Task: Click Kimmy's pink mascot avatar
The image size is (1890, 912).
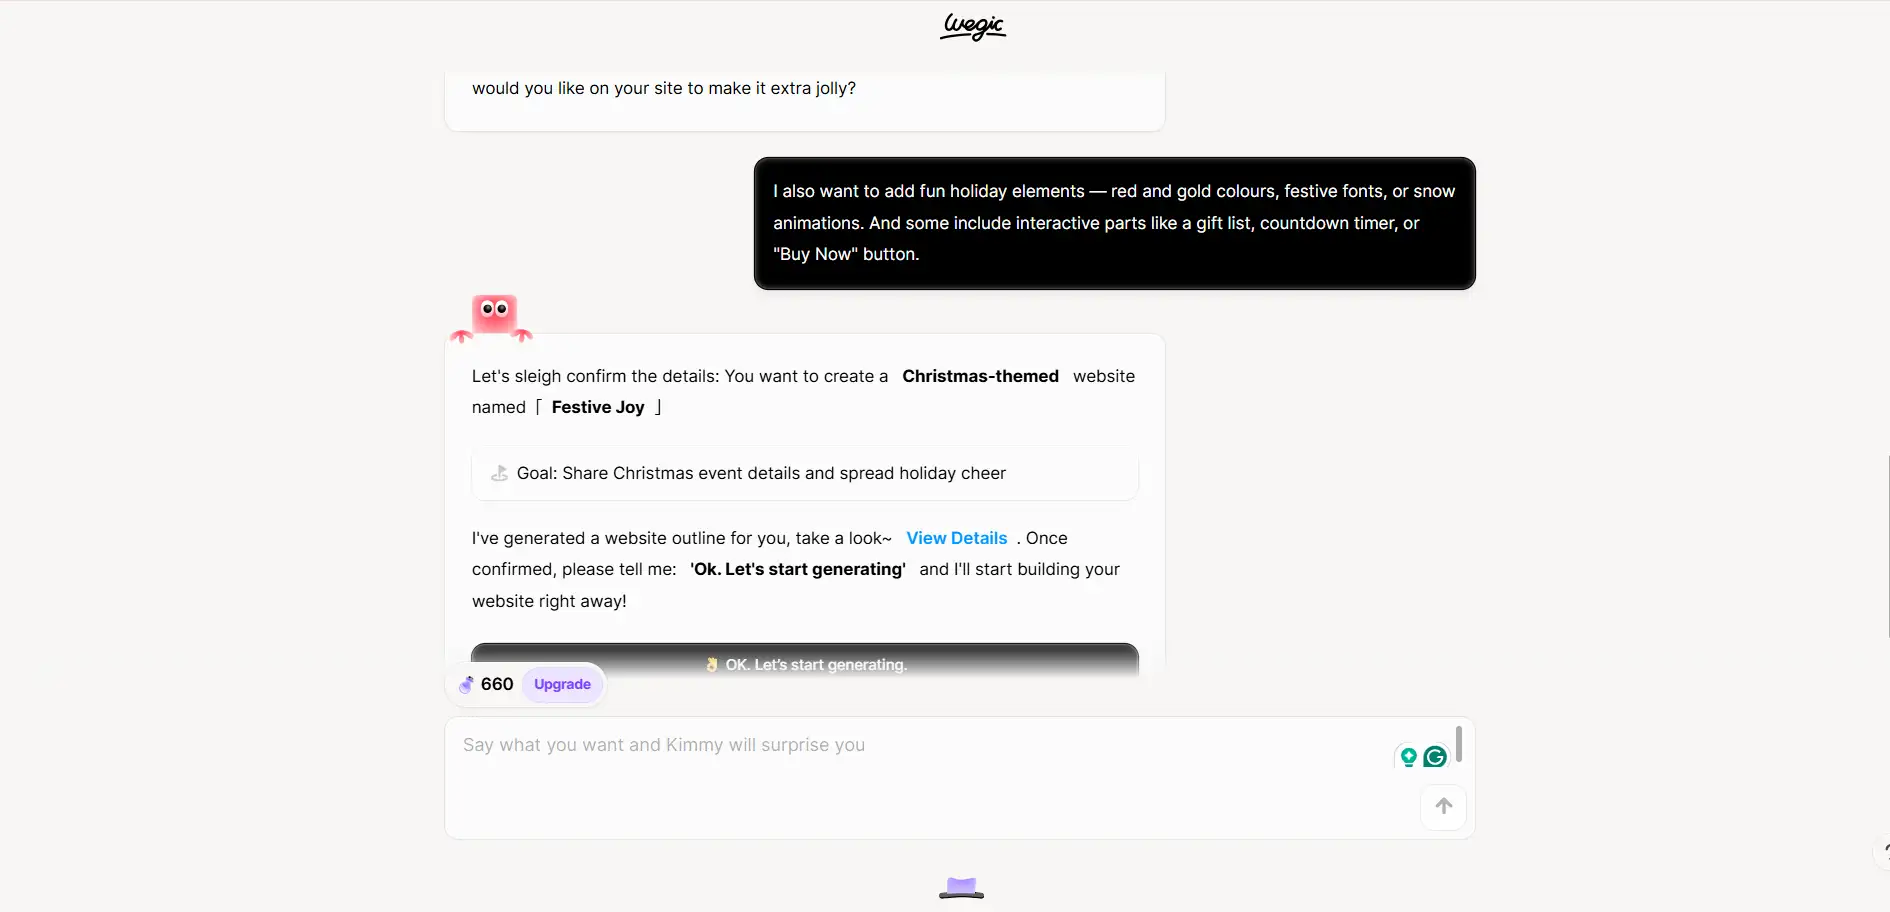Action: point(493,317)
